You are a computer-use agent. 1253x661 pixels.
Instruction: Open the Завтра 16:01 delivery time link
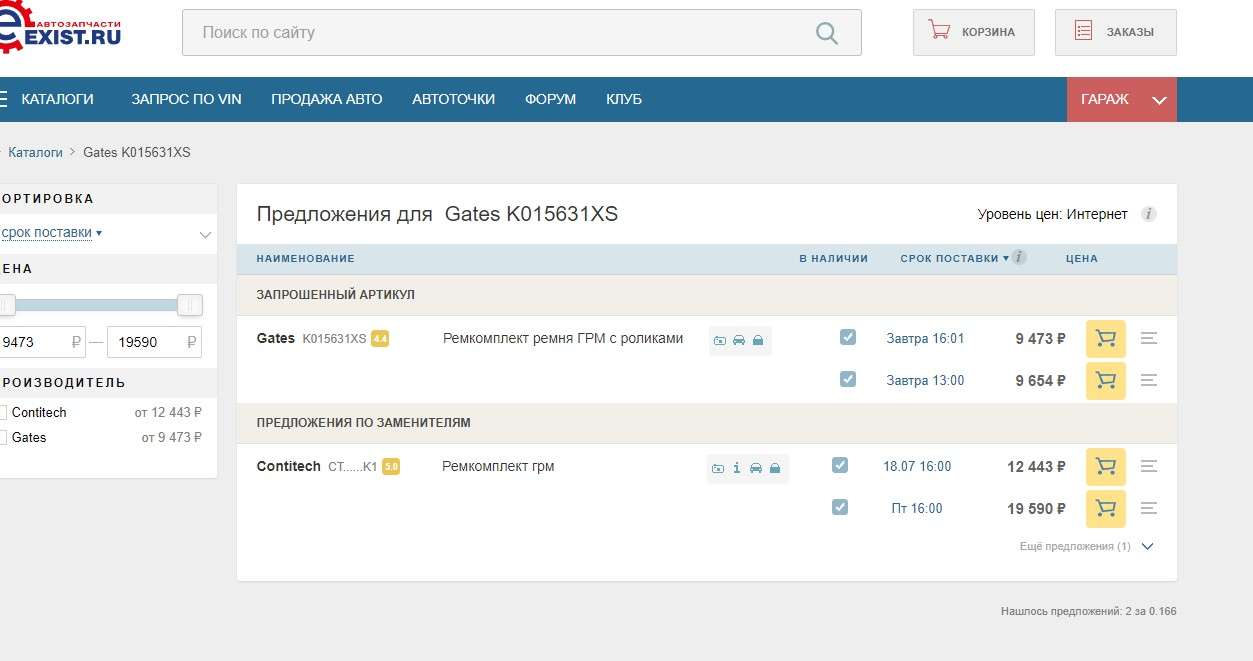(x=925, y=338)
